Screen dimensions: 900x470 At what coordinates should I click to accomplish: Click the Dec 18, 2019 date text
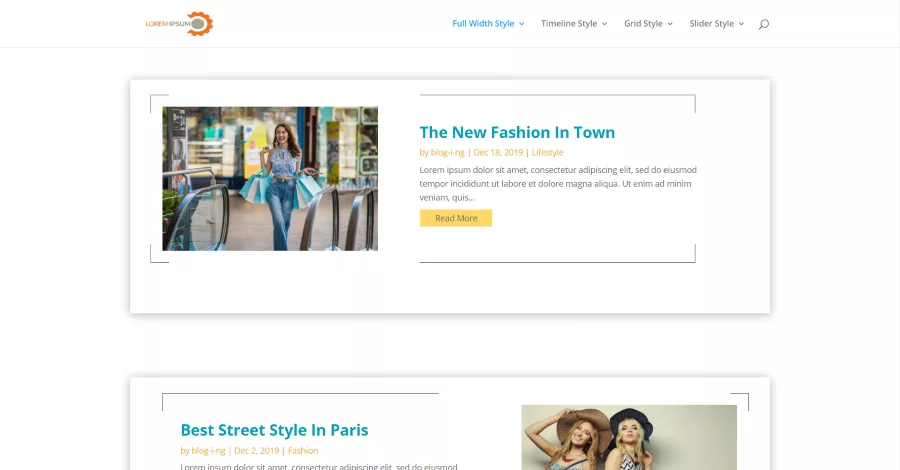point(498,153)
